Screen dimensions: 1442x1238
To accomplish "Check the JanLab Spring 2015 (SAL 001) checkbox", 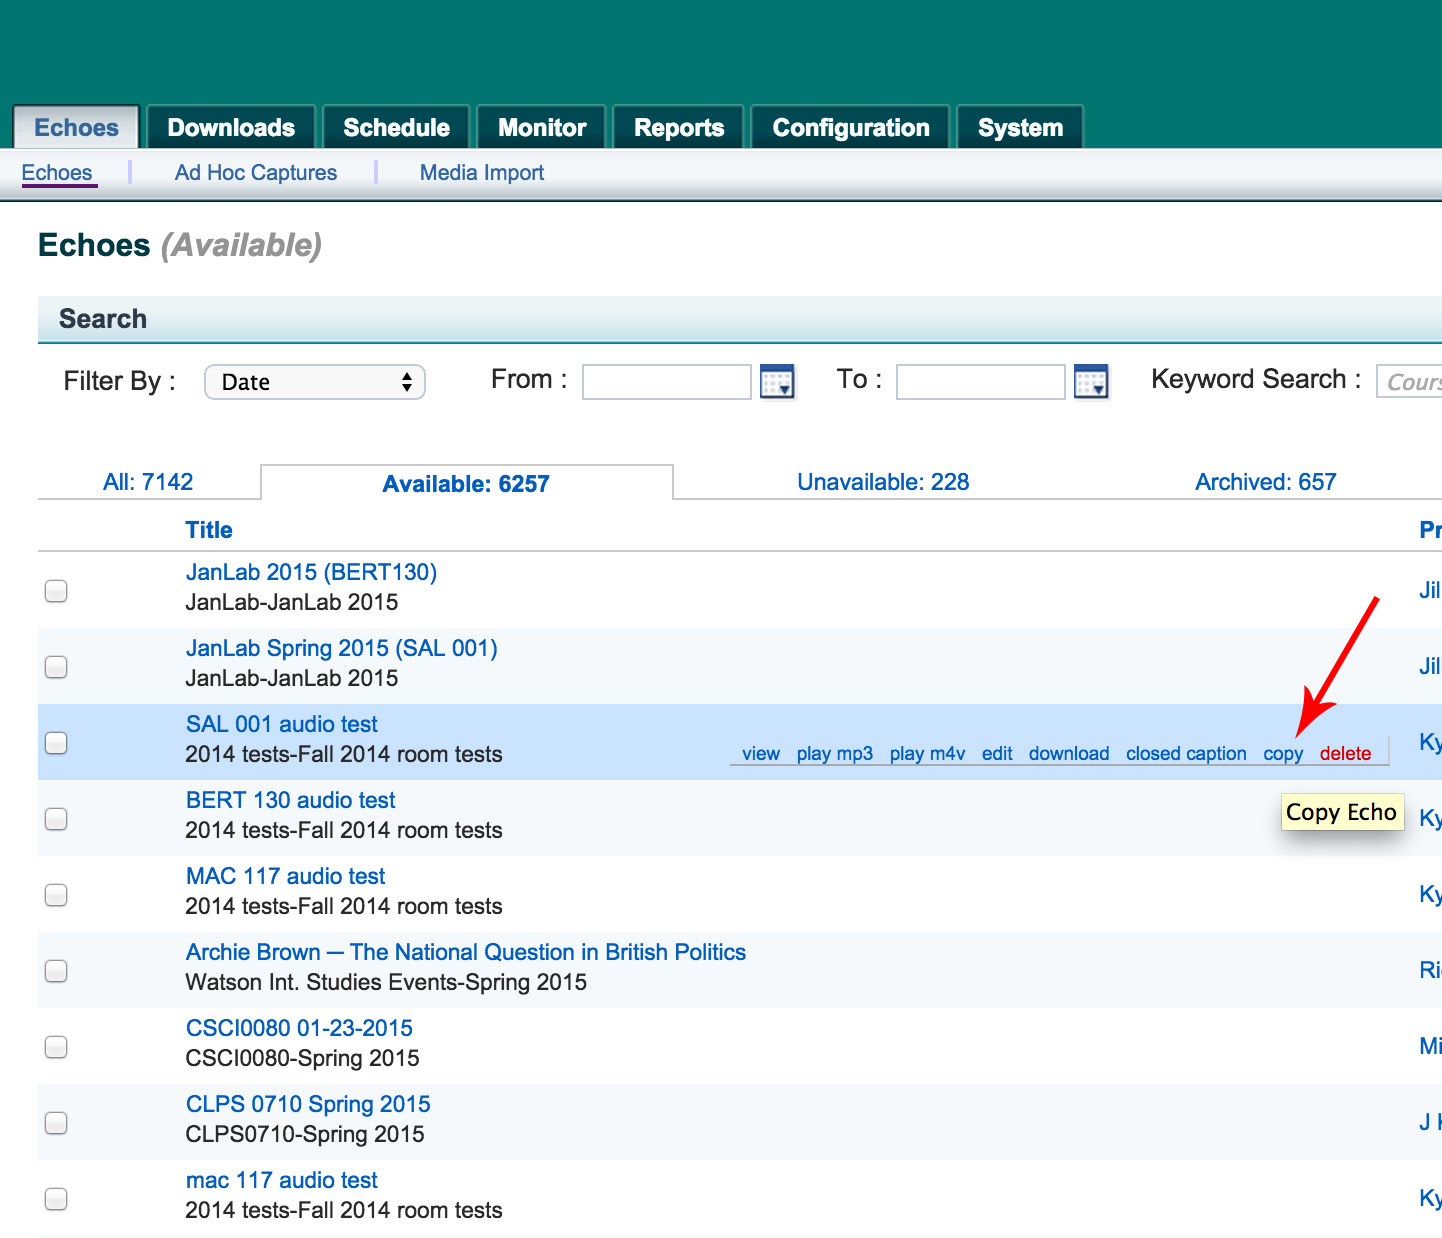I will (56, 667).
